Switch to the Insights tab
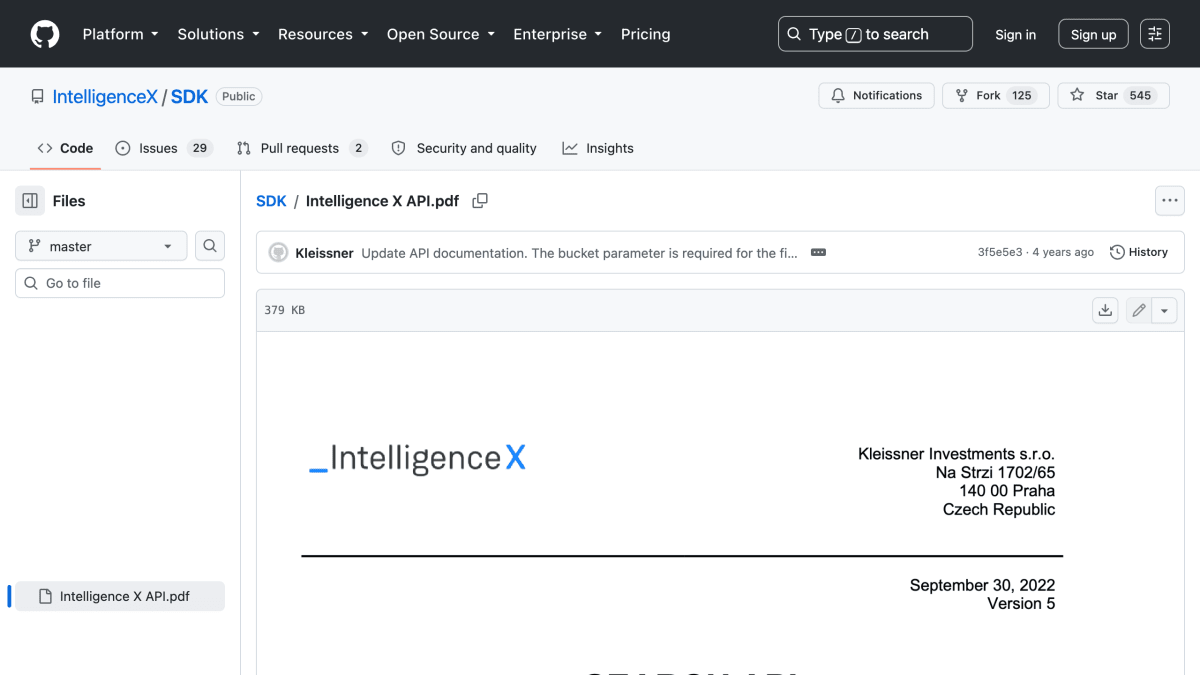 (598, 148)
